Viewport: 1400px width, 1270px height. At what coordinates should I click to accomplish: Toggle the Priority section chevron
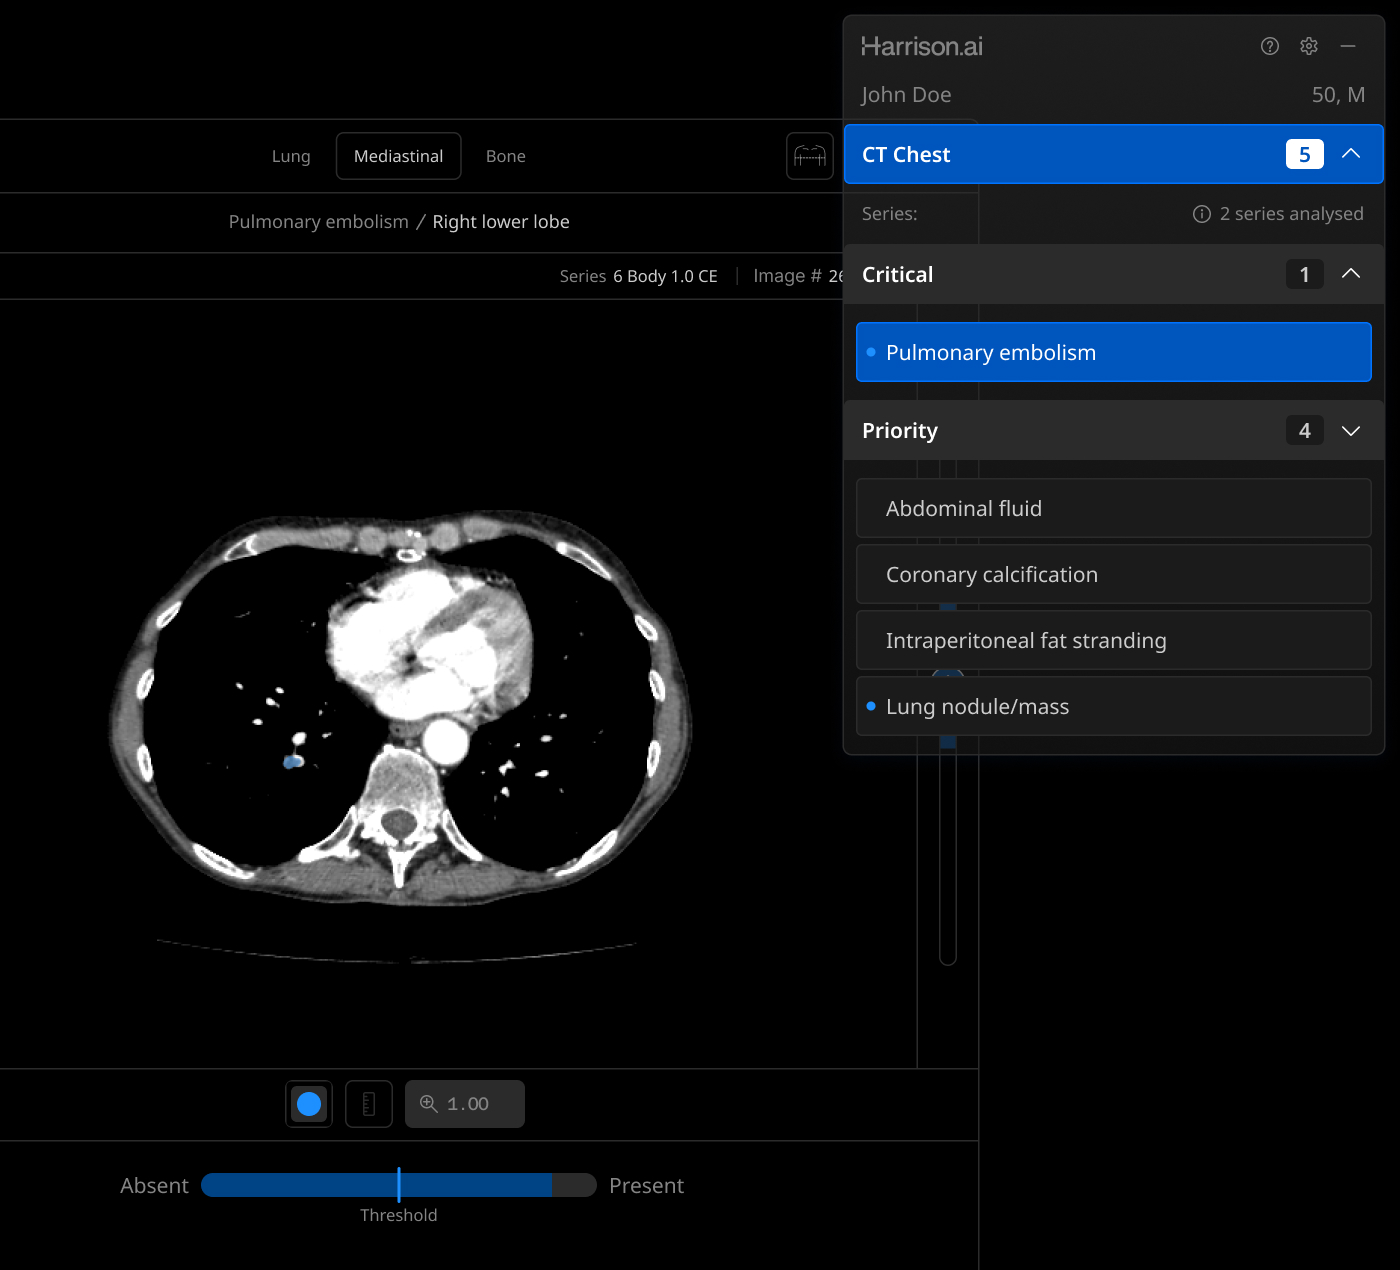[1351, 431]
